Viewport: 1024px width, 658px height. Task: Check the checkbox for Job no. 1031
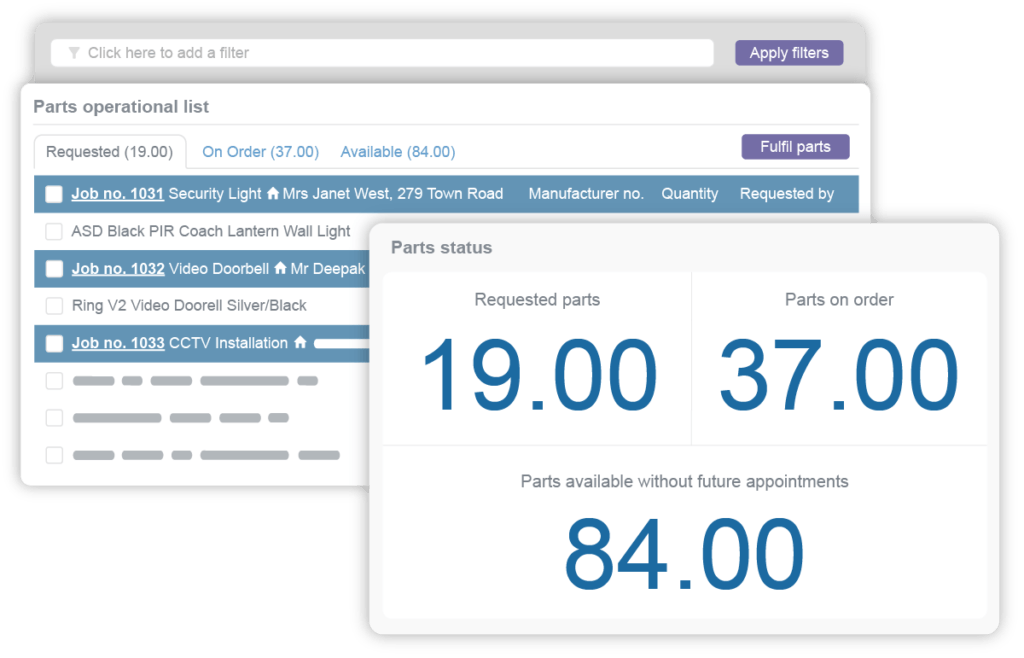[x=53, y=194]
